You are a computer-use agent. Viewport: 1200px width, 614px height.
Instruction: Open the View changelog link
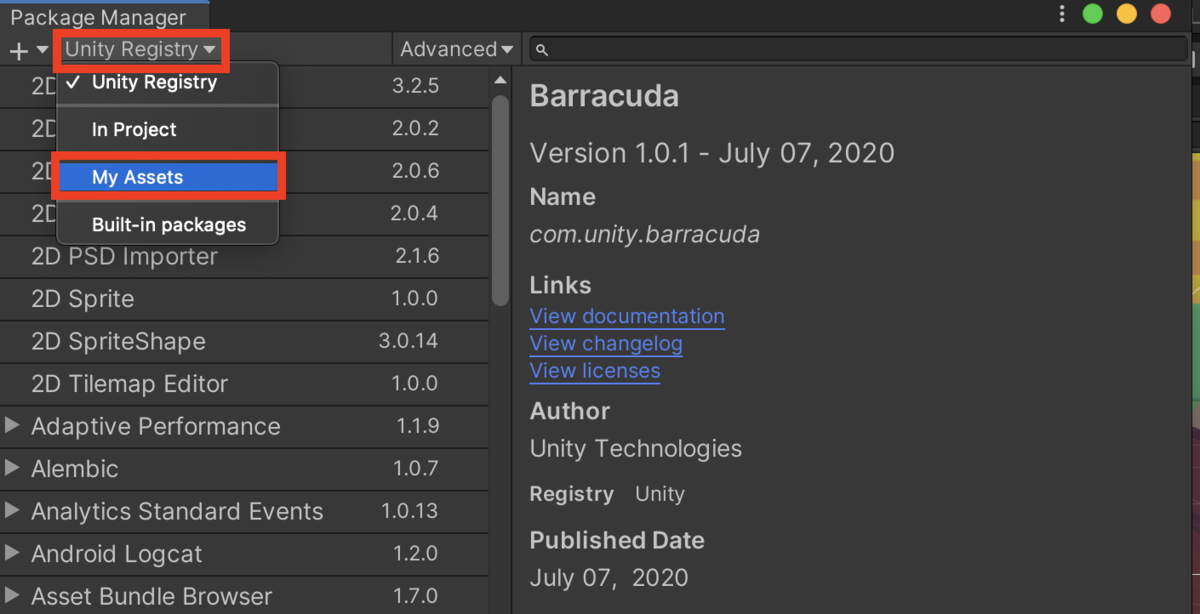tap(606, 344)
